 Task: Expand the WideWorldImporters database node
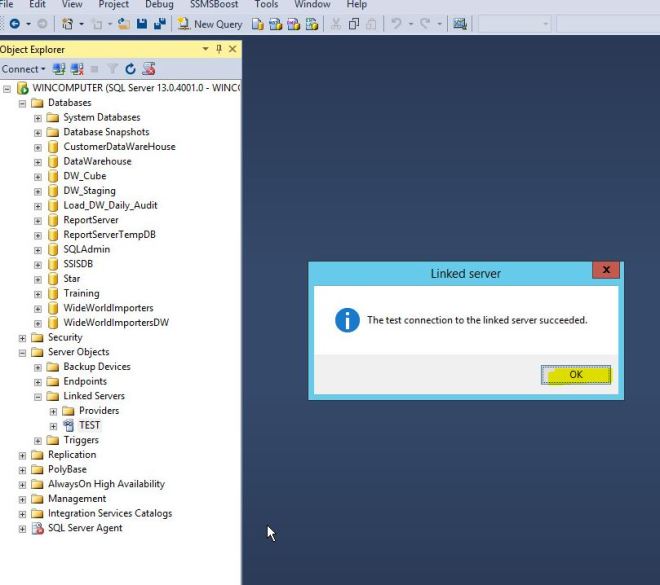point(38,308)
